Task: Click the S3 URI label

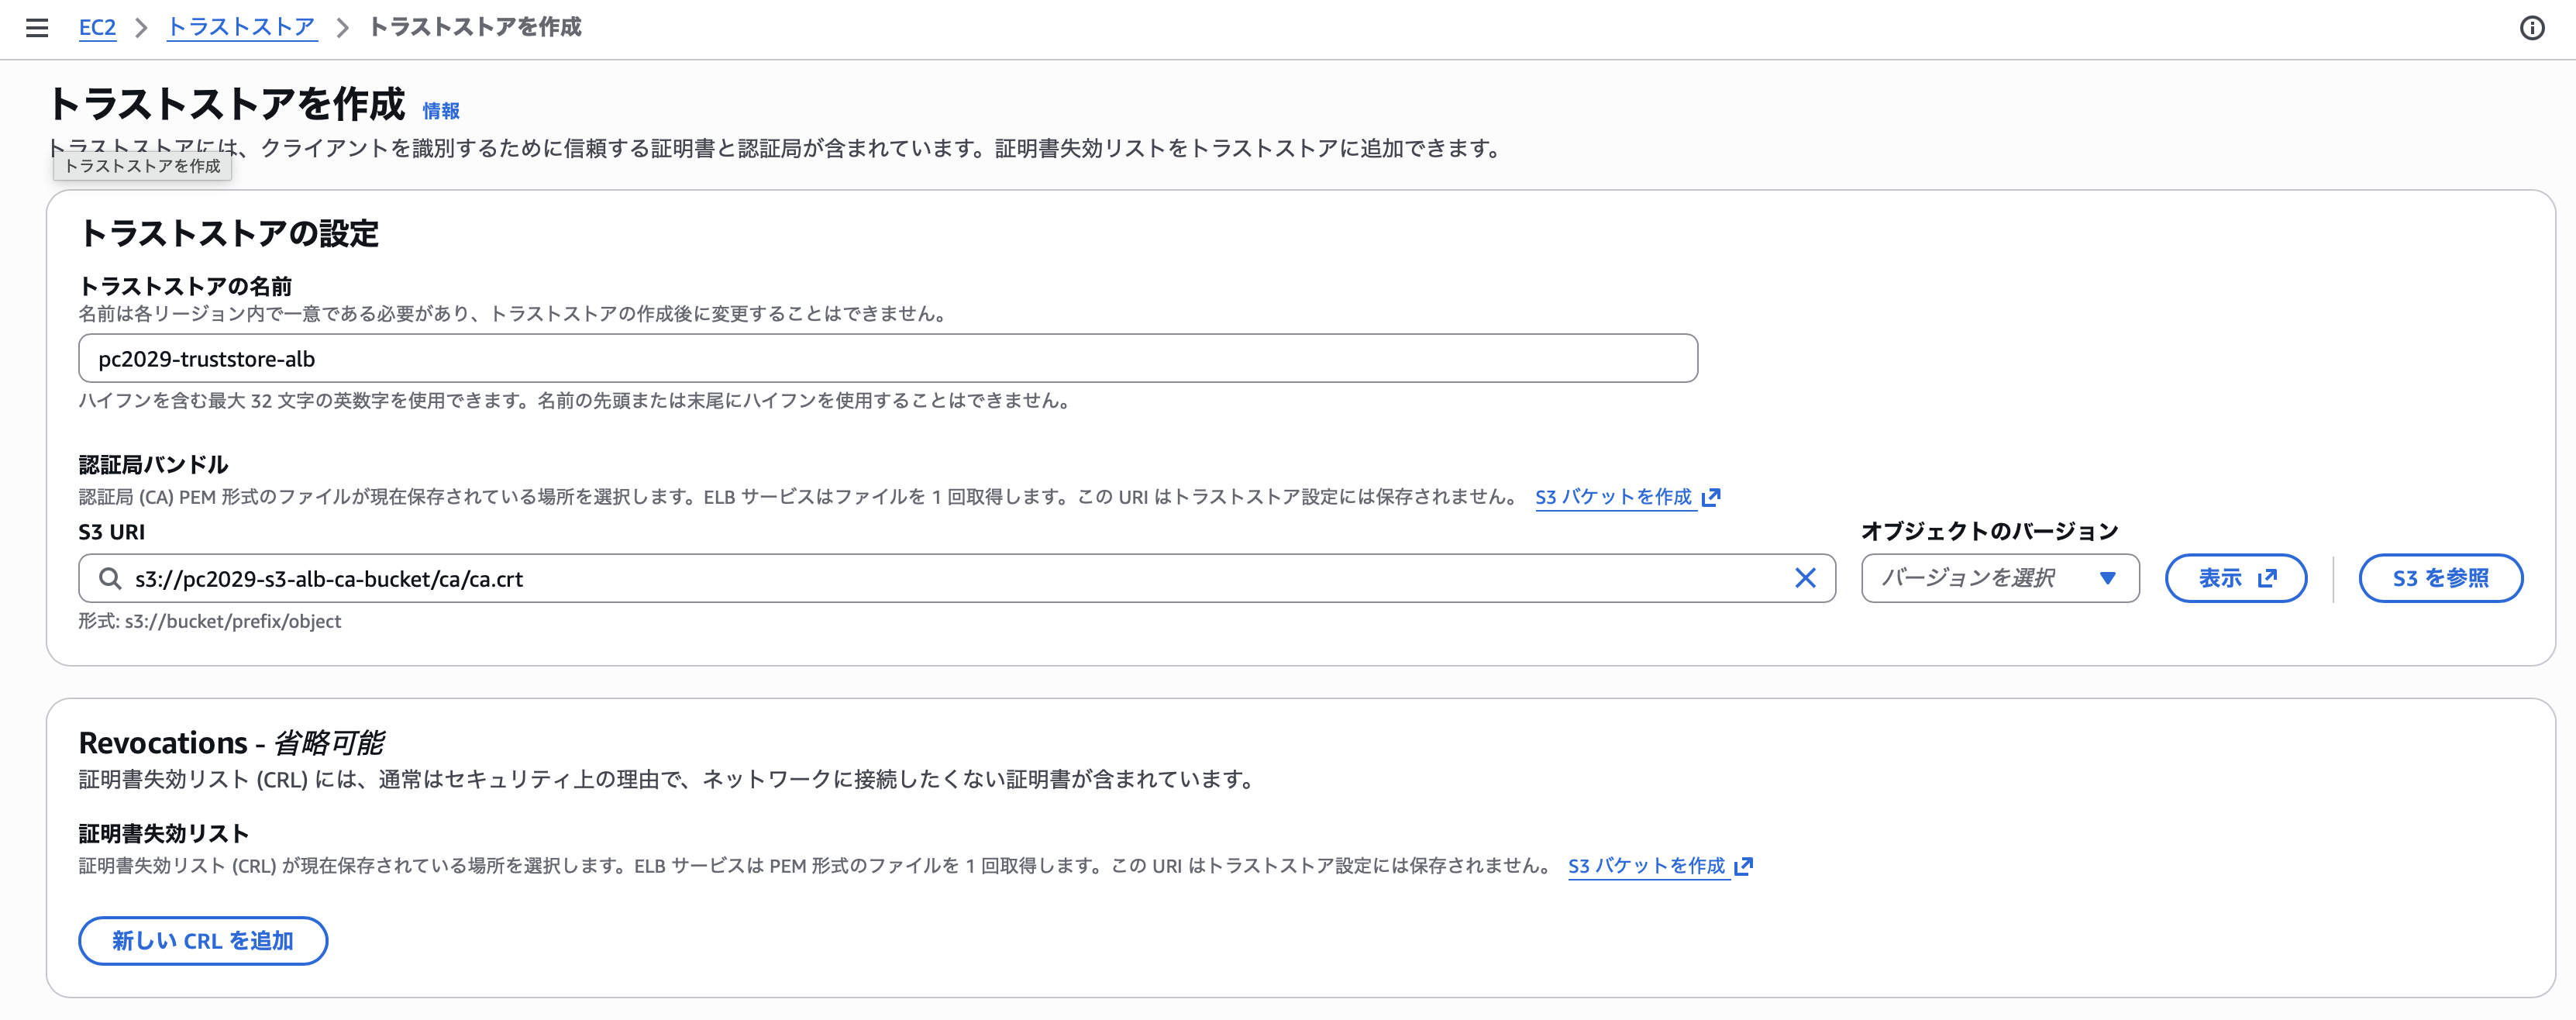Action: [x=112, y=532]
